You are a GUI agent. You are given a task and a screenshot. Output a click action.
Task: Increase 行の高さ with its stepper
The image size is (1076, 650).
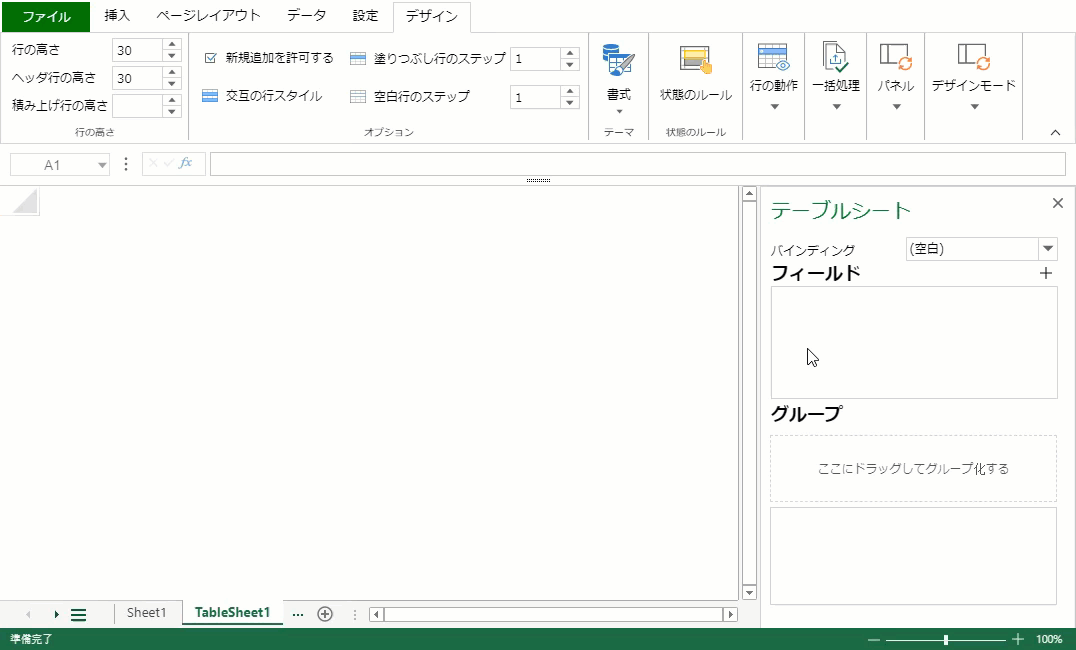click(x=172, y=44)
